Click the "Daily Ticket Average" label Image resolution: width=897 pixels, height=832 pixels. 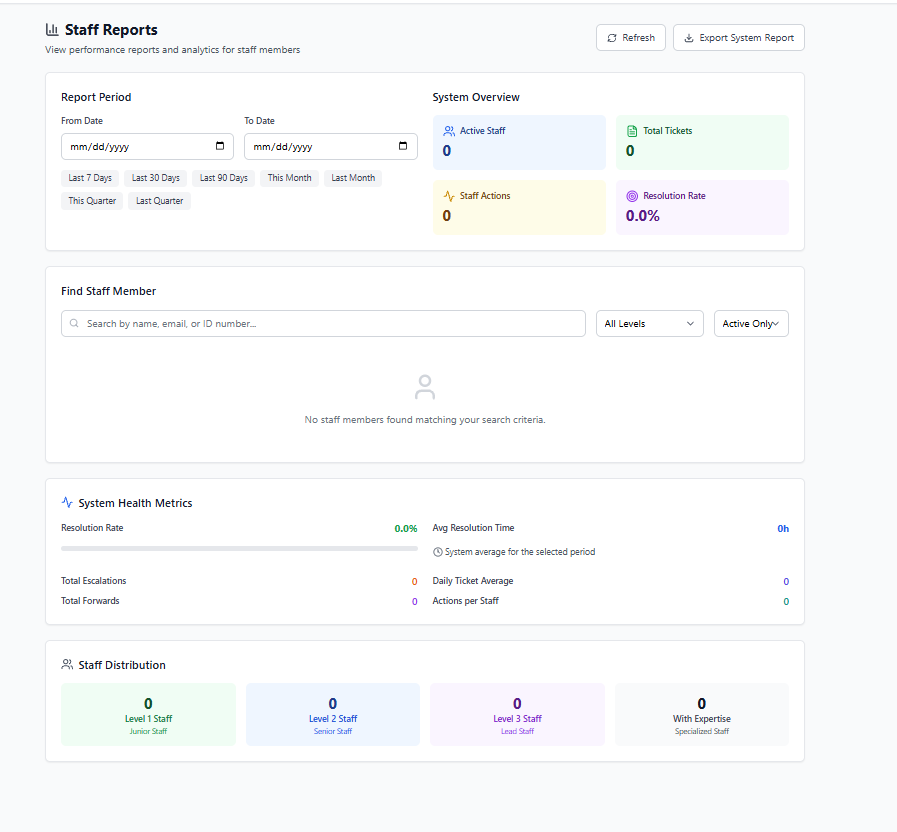point(473,581)
